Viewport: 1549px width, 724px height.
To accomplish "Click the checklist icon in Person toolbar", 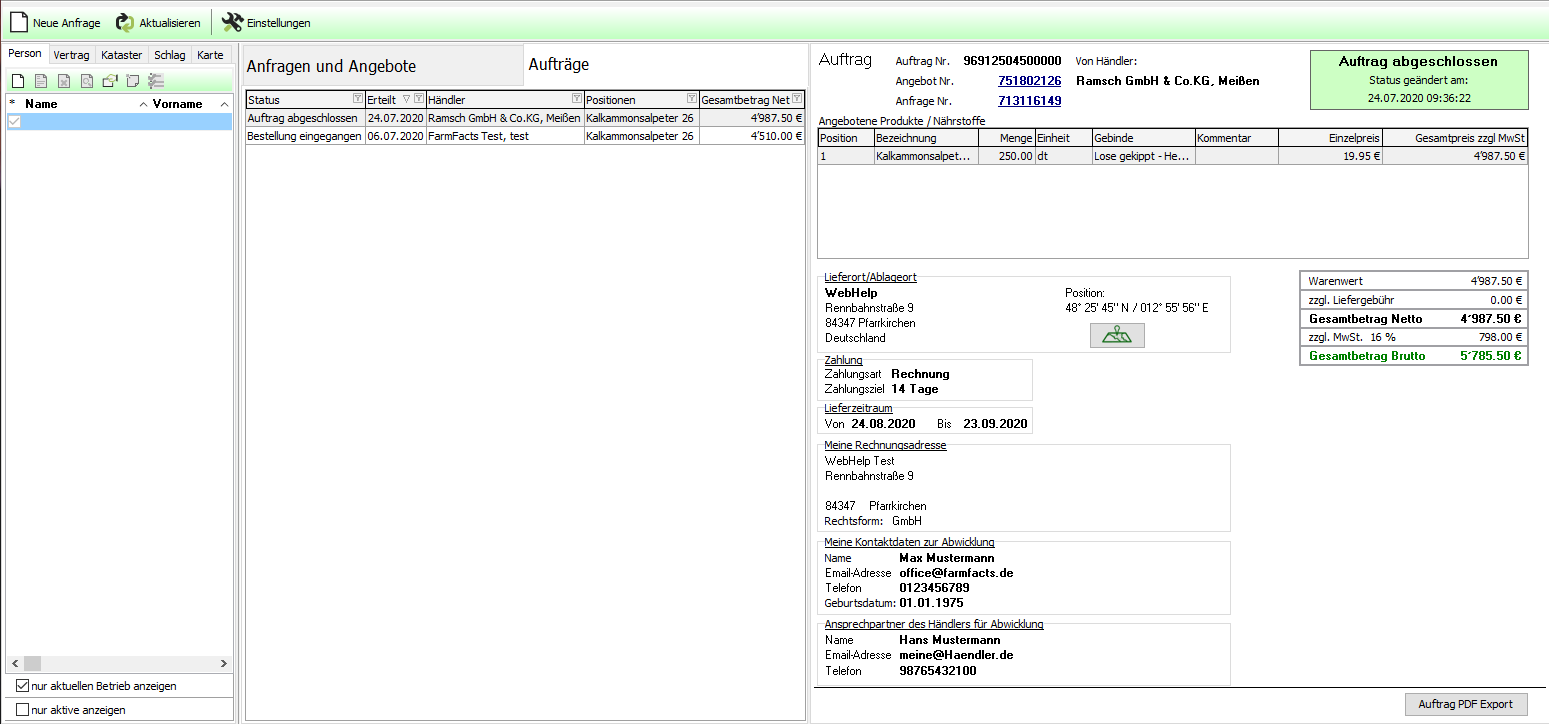I will tap(155, 81).
